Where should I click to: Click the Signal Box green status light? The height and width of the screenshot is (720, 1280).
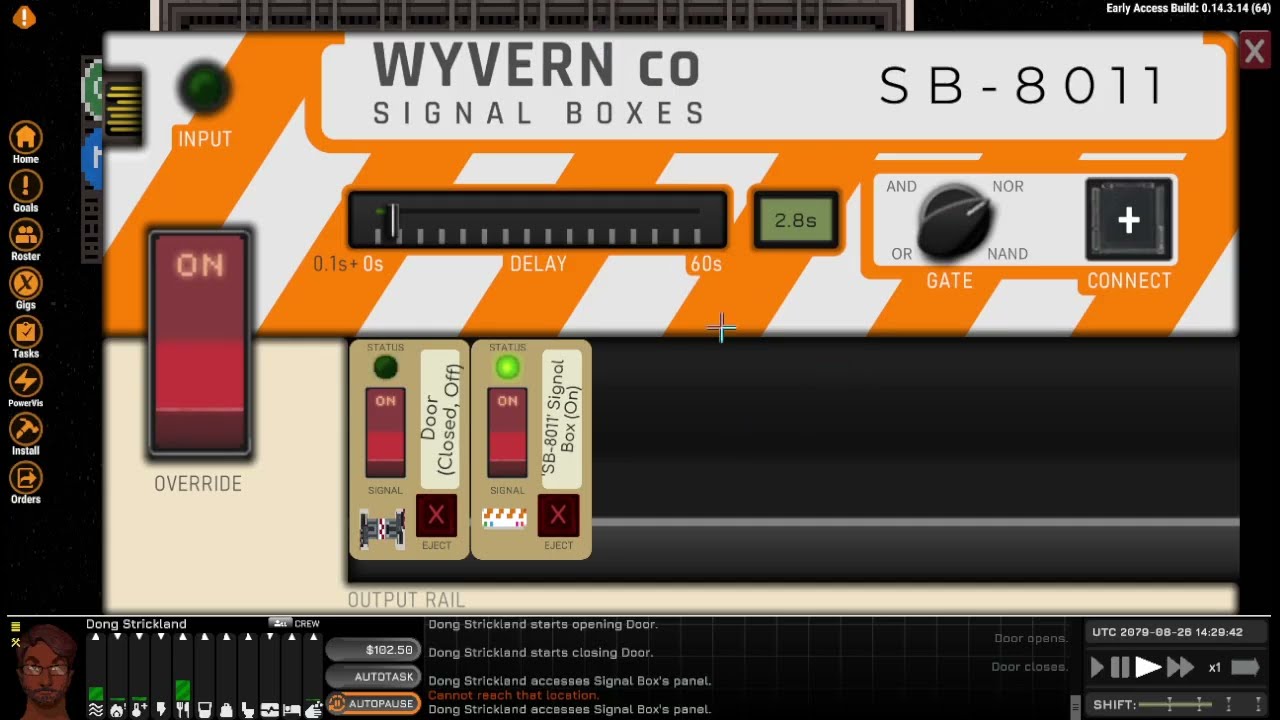[x=507, y=369]
